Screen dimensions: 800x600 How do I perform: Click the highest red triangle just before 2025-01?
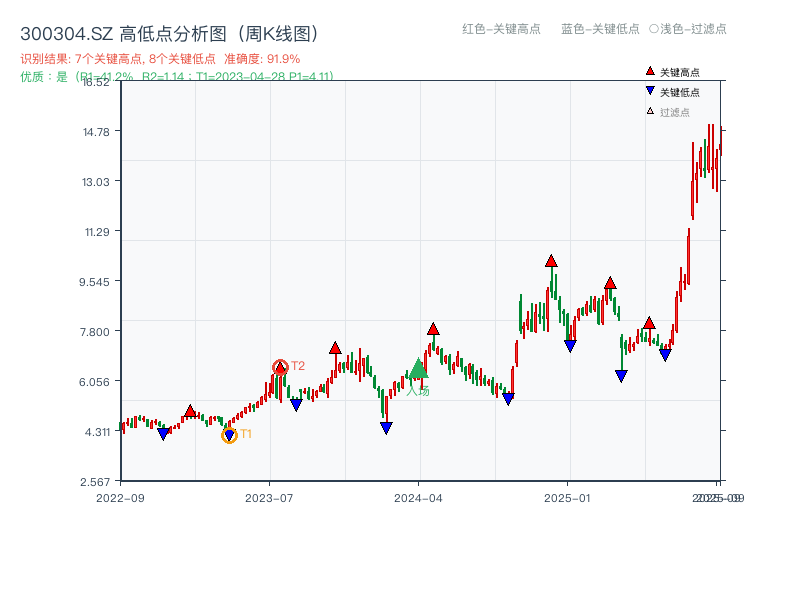tap(551, 261)
